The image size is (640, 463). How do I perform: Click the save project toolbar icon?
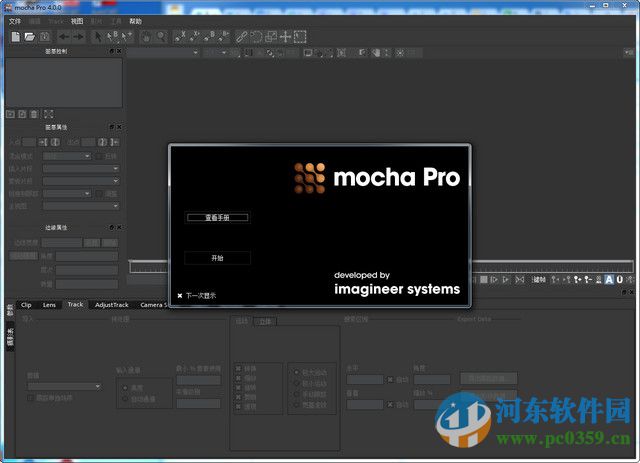[44, 37]
